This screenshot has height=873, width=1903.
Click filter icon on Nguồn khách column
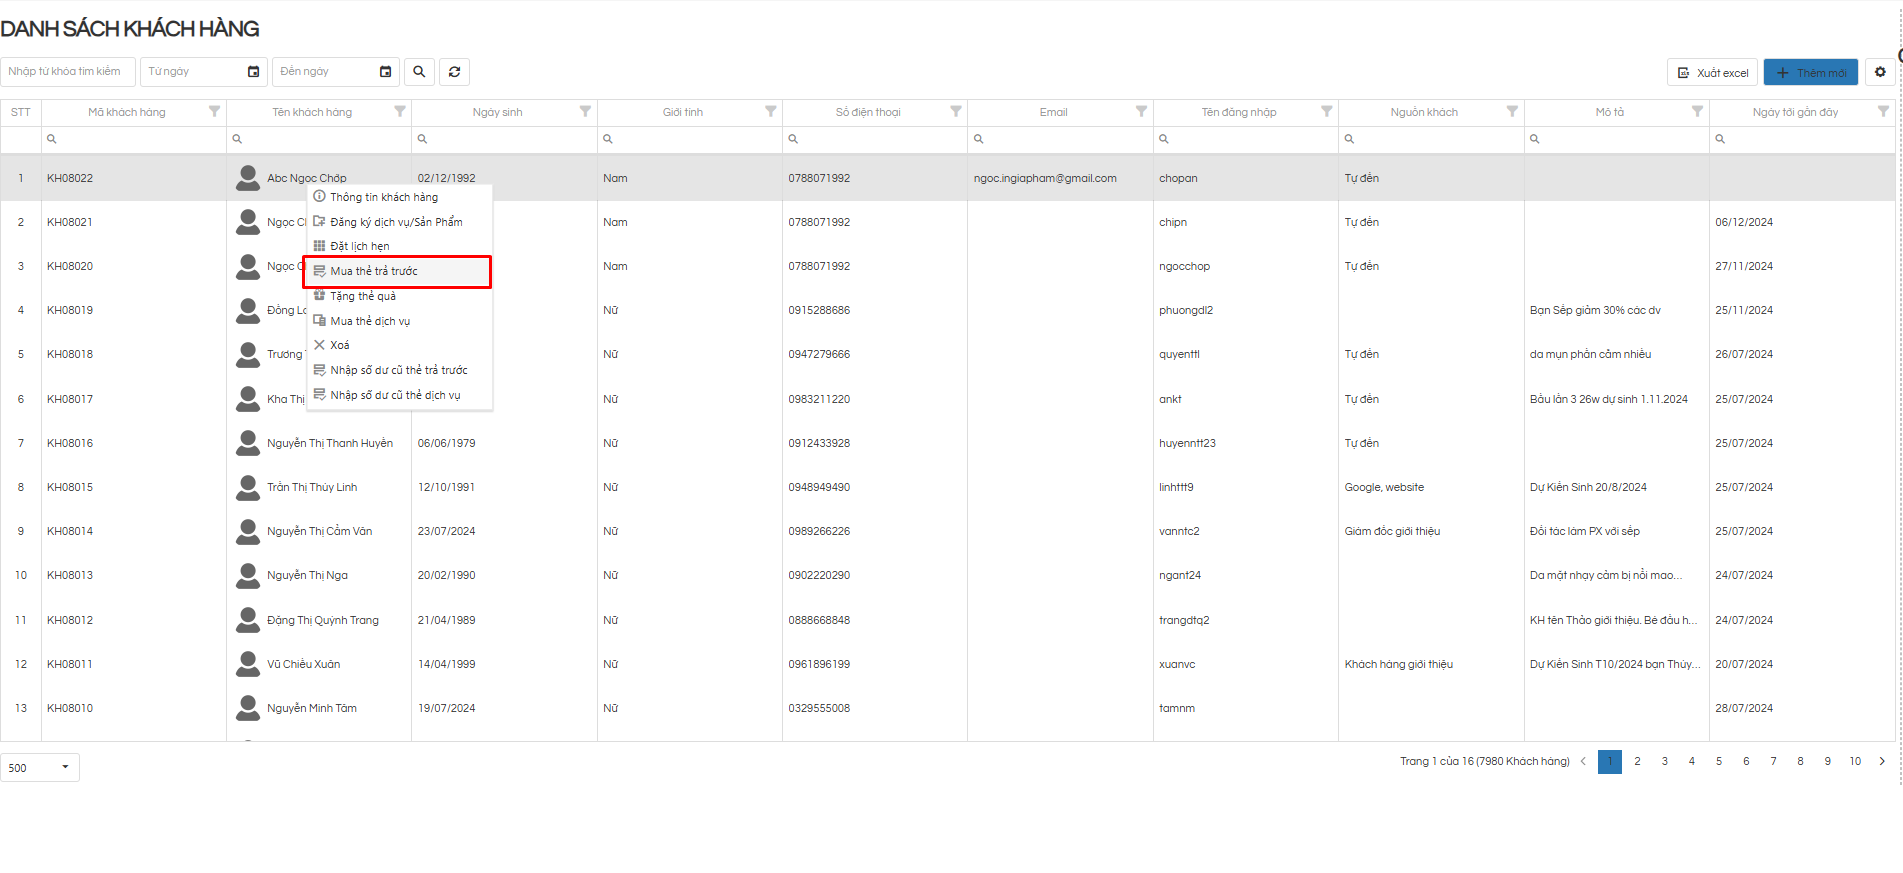click(x=1512, y=112)
